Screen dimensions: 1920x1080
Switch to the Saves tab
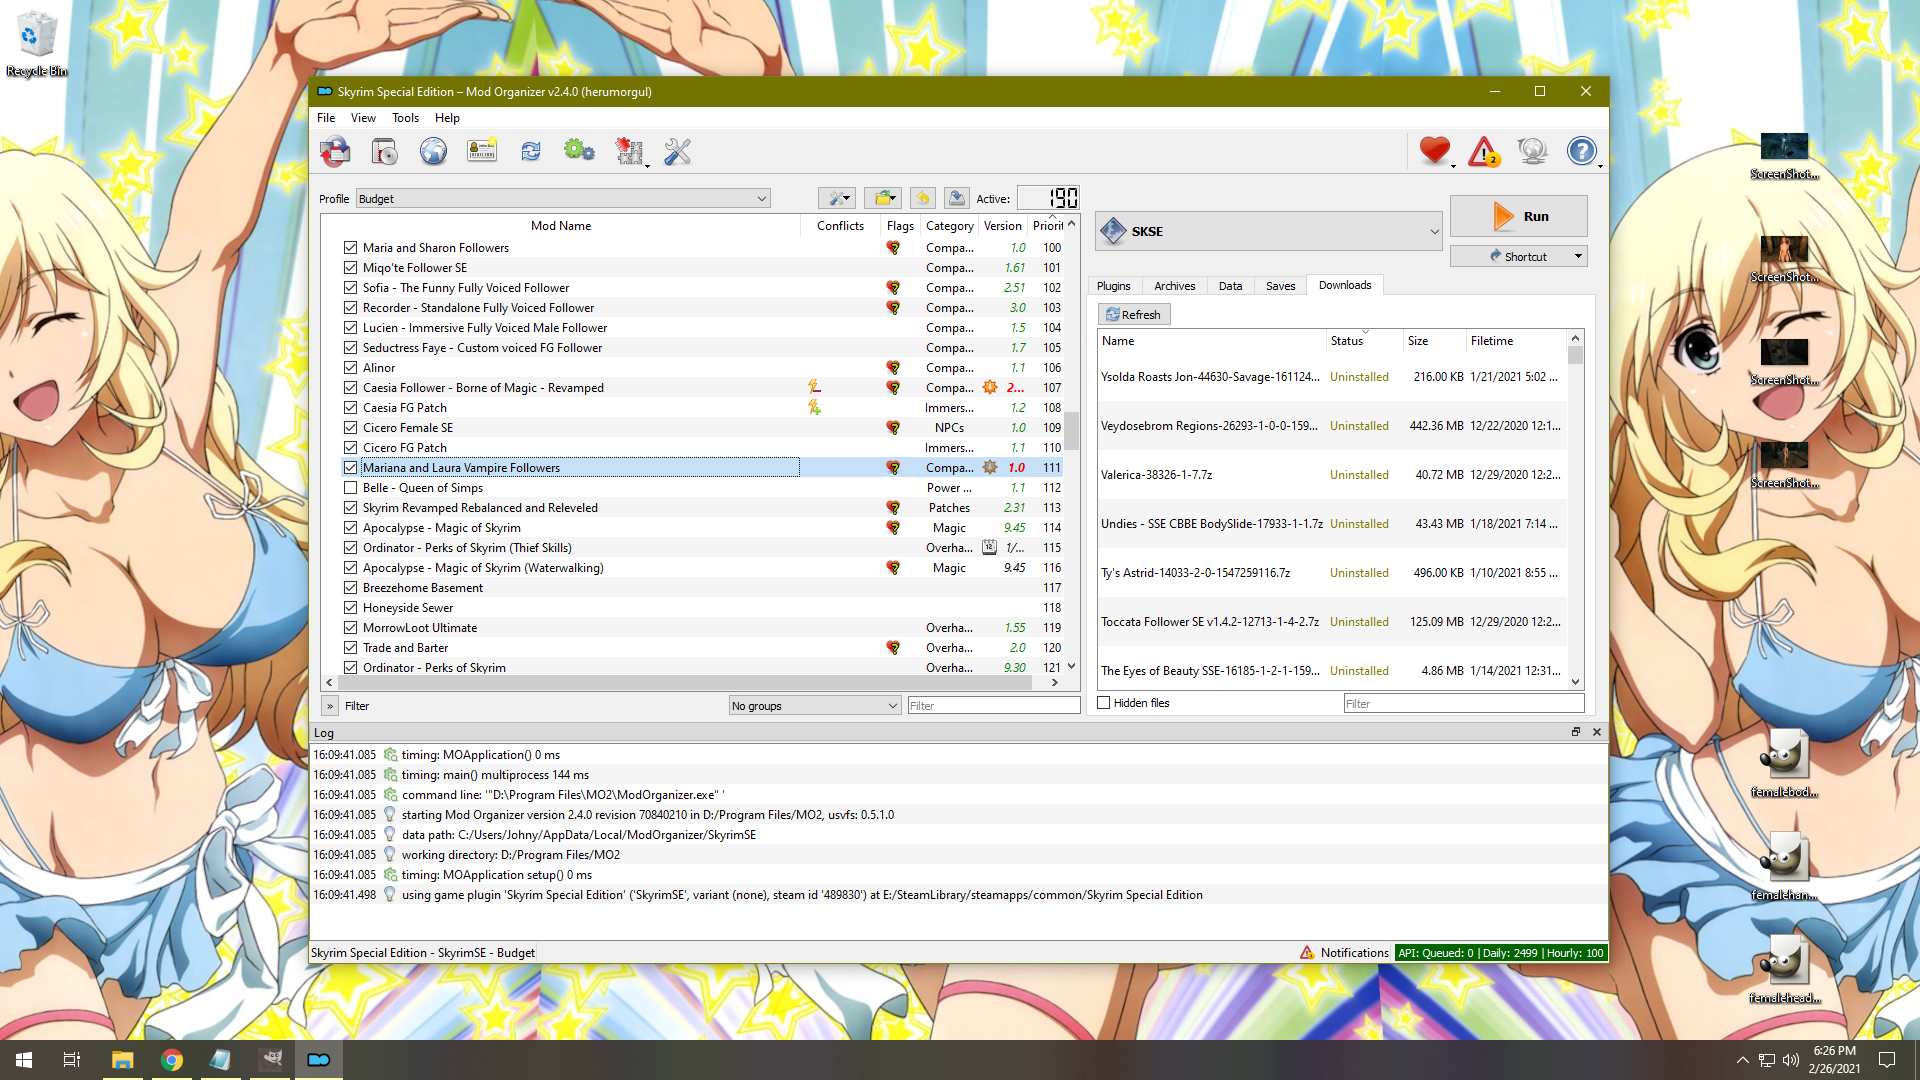coord(1280,286)
